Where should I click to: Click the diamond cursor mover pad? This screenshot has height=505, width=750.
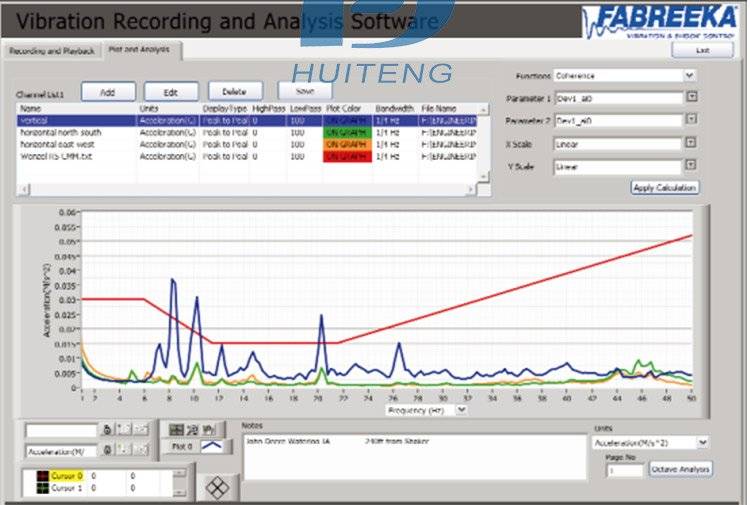[x=217, y=488]
